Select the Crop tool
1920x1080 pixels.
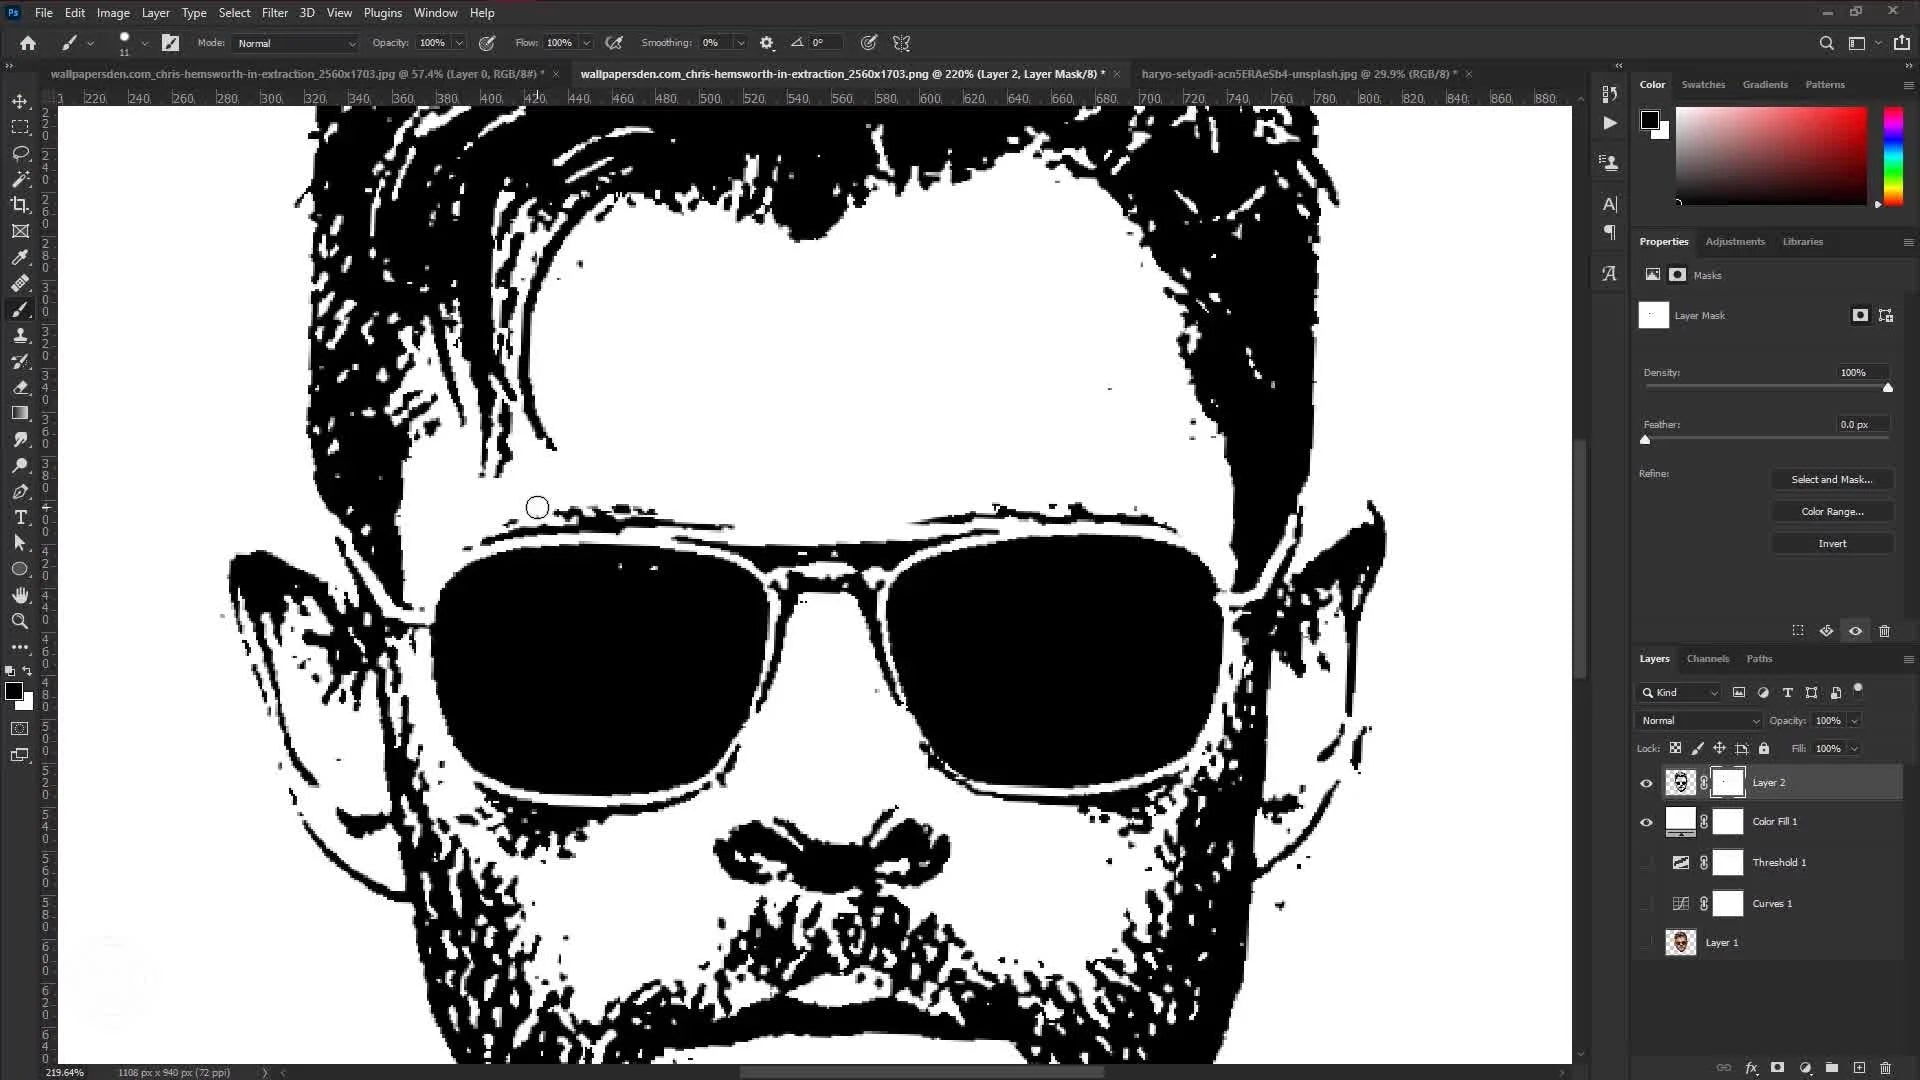coord(20,205)
